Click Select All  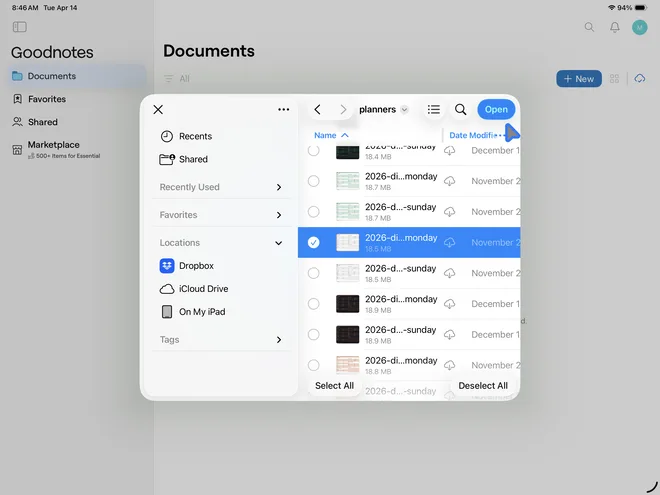click(x=334, y=386)
